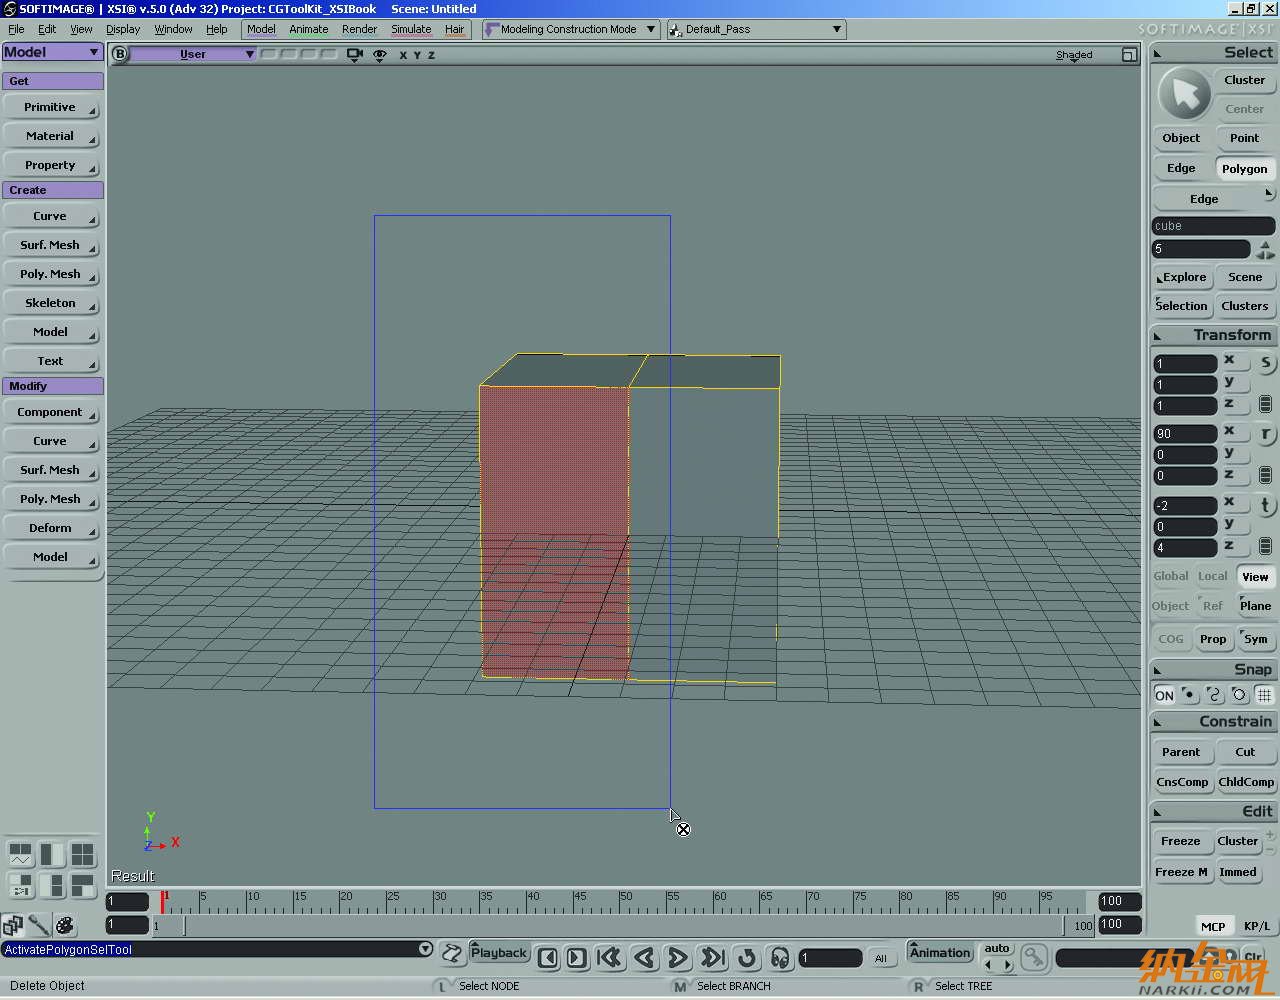This screenshot has width=1280, height=1000.
Task: Switch transform mode to Local
Action: [1212, 576]
